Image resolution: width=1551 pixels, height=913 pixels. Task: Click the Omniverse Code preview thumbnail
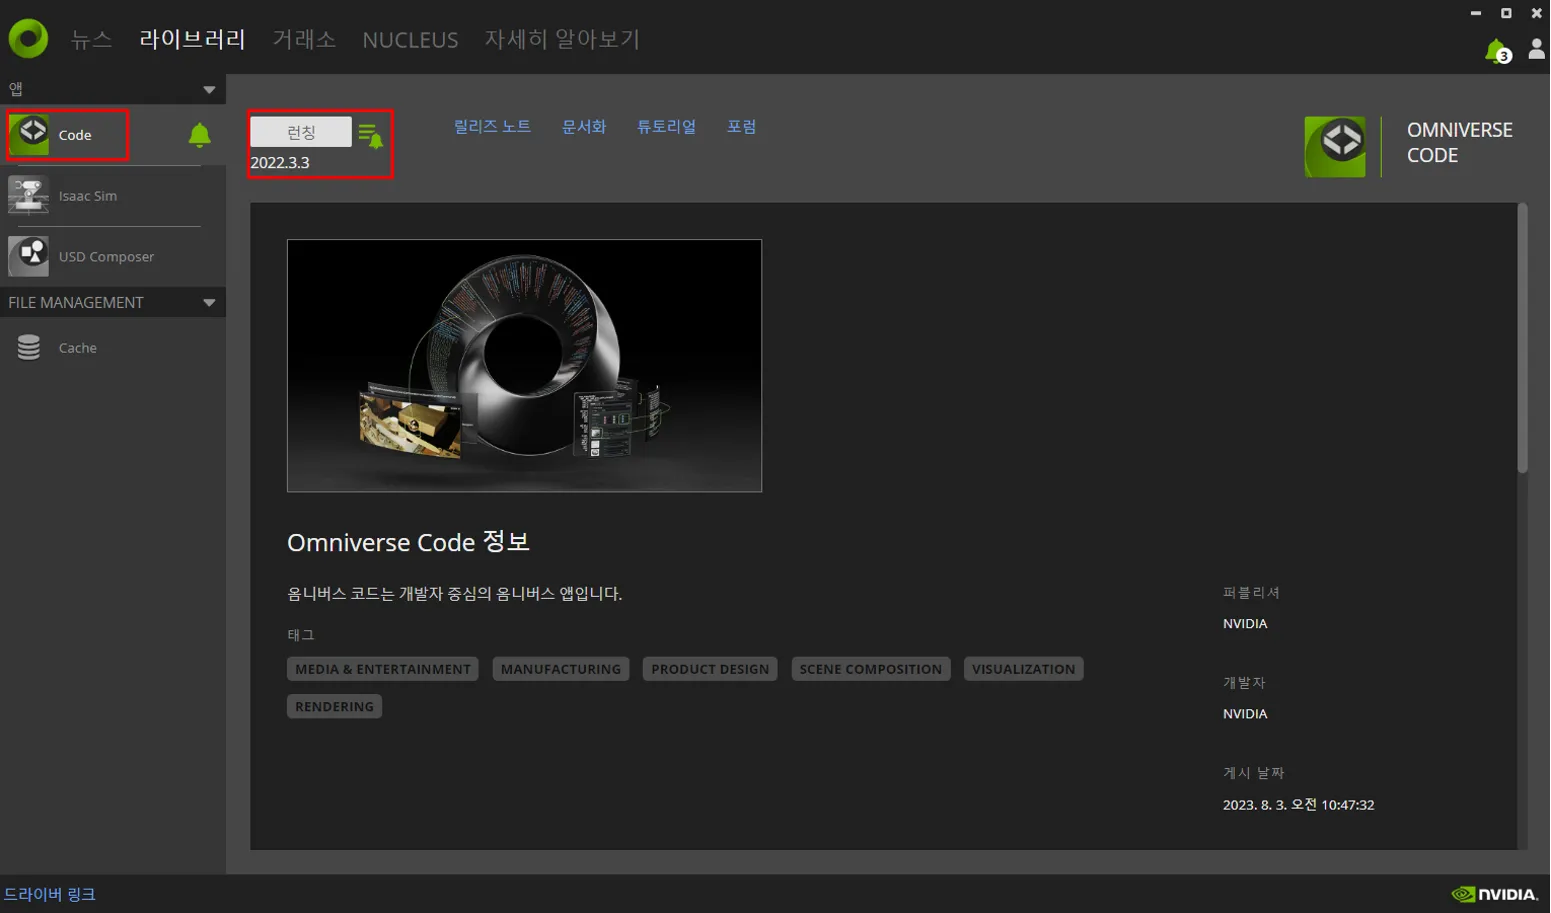pos(524,365)
